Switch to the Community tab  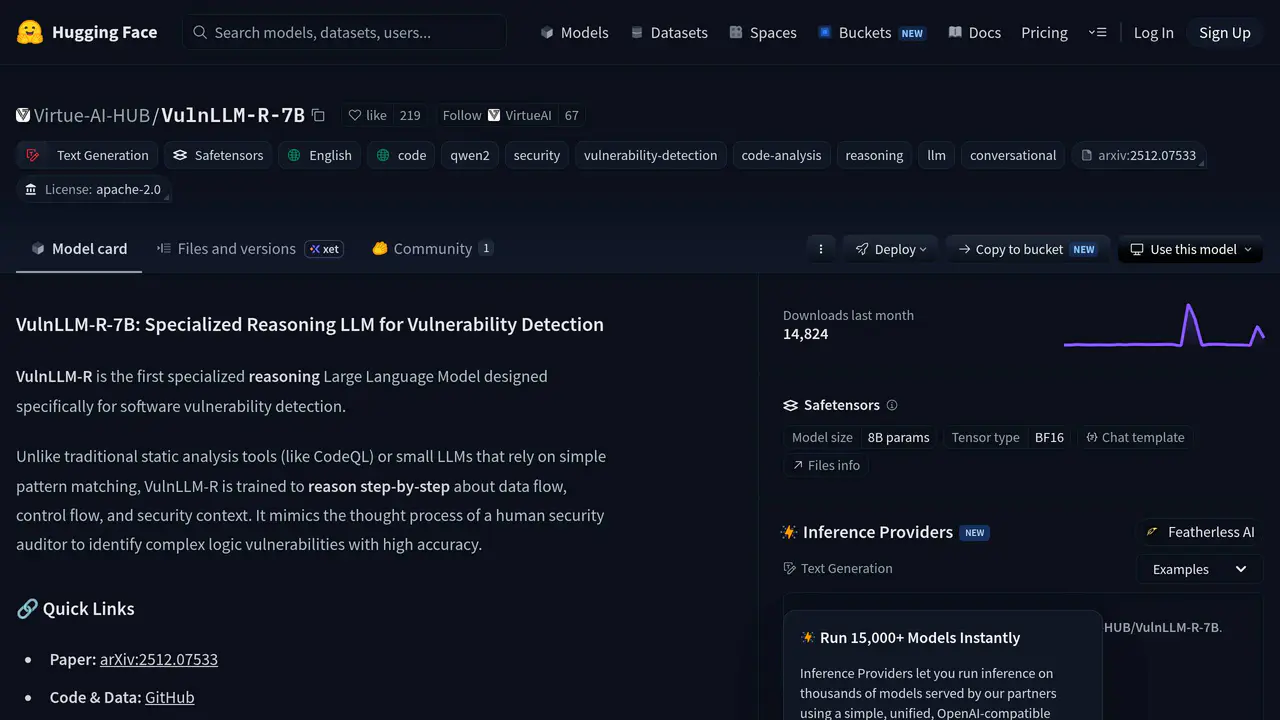pos(432,249)
